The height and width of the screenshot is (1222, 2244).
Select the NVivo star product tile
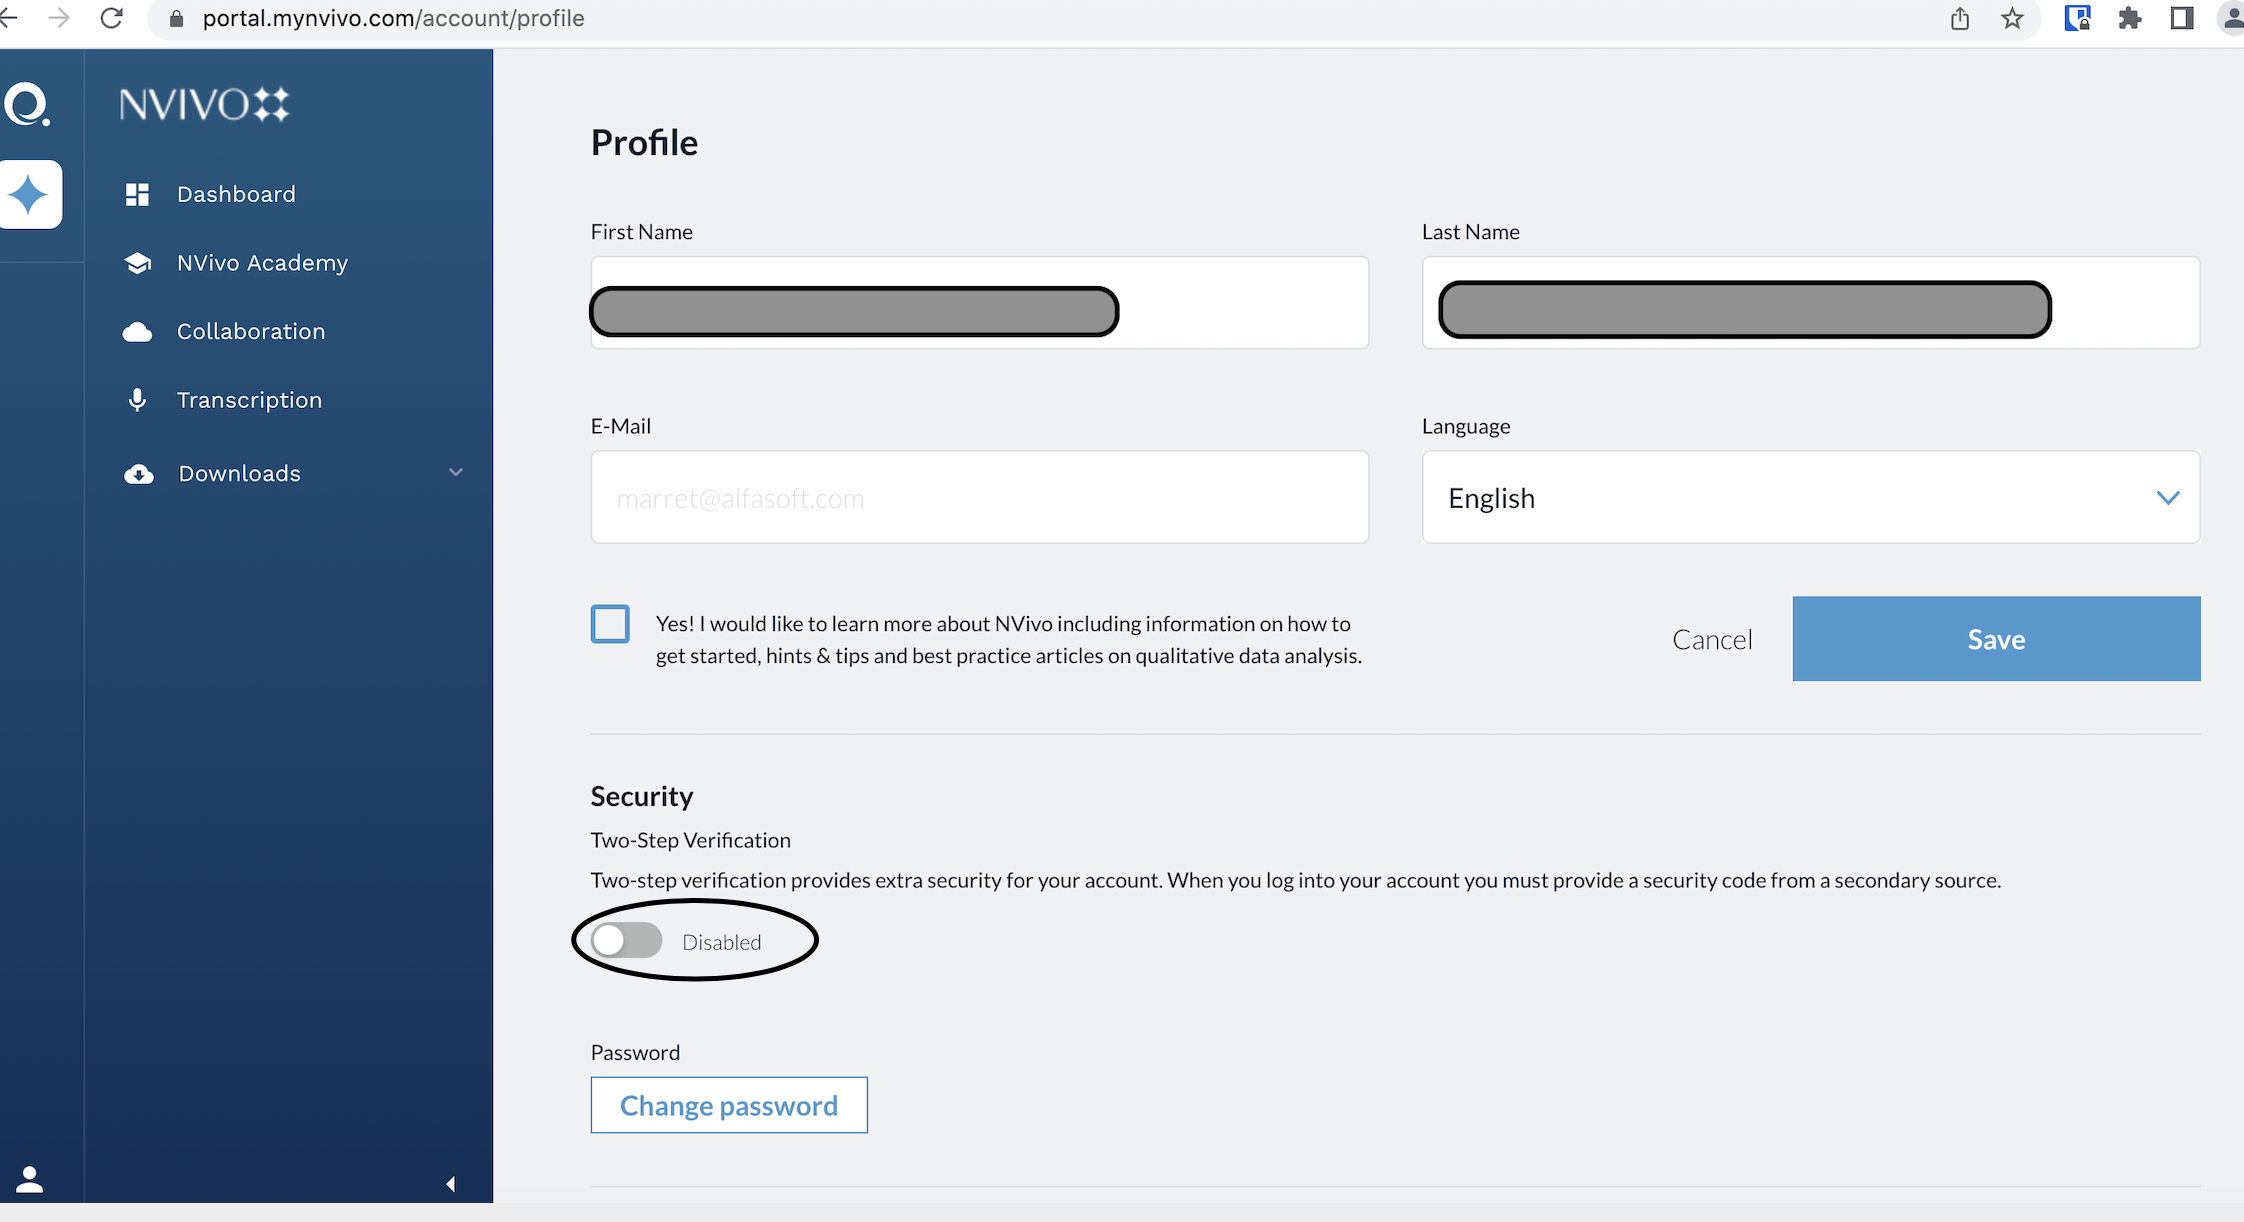coord(29,194)
